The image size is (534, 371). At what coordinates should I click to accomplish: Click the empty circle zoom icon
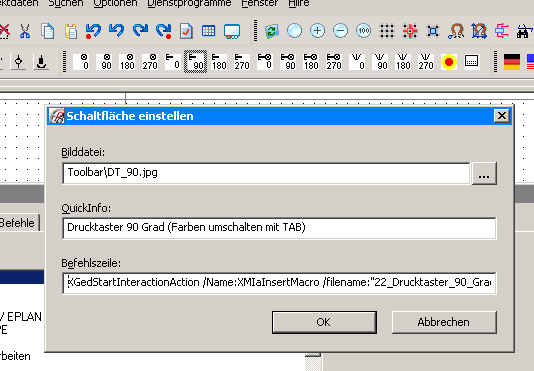295,31
